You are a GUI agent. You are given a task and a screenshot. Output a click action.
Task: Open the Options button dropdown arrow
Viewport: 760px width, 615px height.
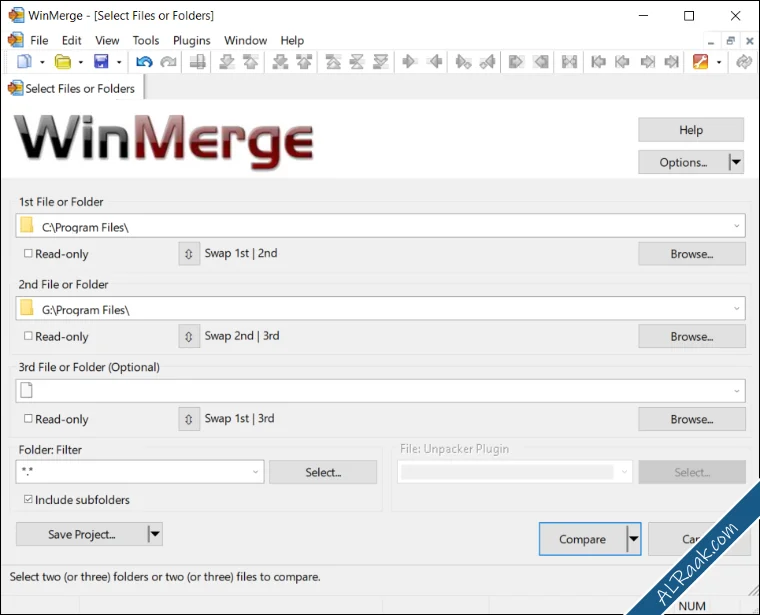point(736,162)
